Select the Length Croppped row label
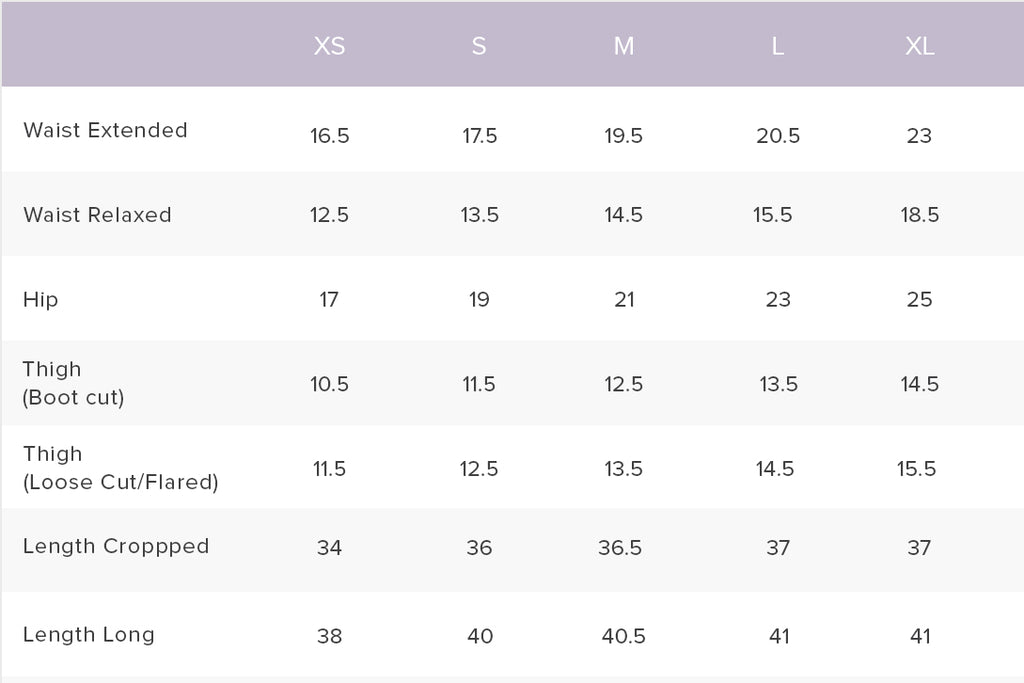 [x=116, y=546]
